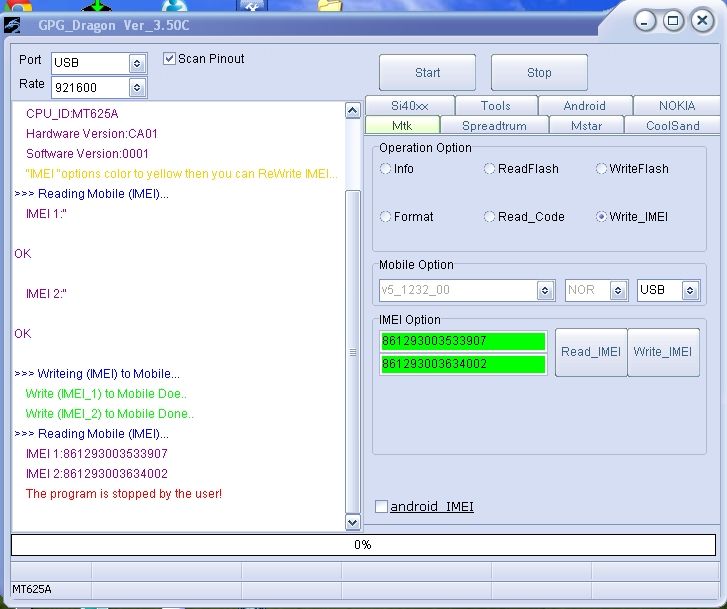Open the USB dropdown in Mobile Option
This screenshot has width=727, height=609.
(x=690, y=290)
